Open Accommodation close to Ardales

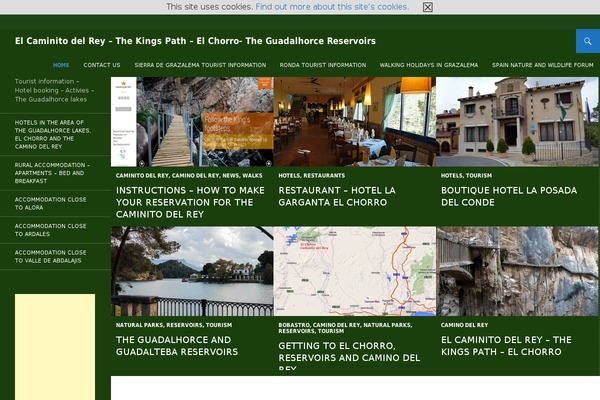[51, 230]
